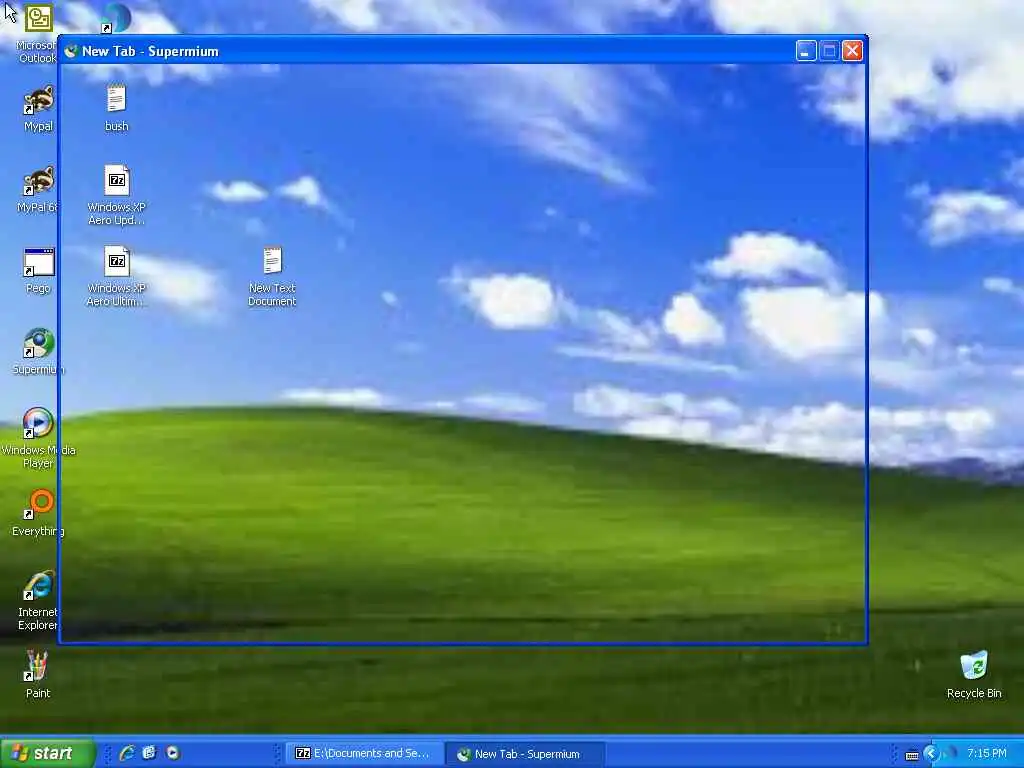Click the New Tab - Supermium taskbar button
Viewport: 1024px width, 768px height.
click(x=524, y=754)
